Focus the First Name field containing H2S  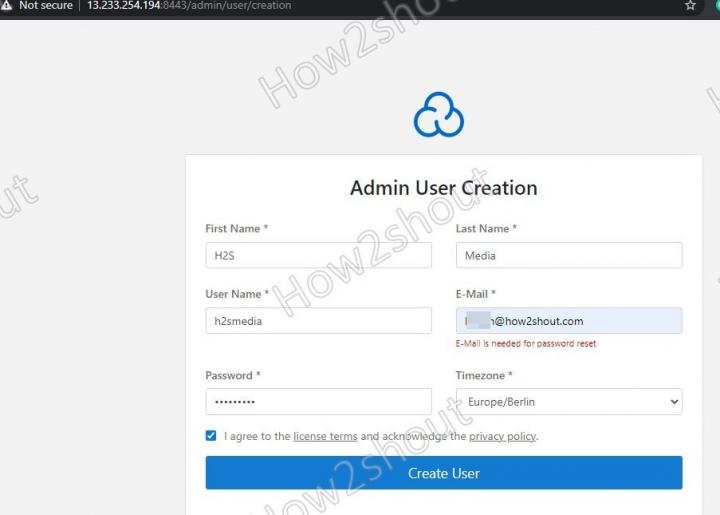pyautogui.click(x=318, y=256)
